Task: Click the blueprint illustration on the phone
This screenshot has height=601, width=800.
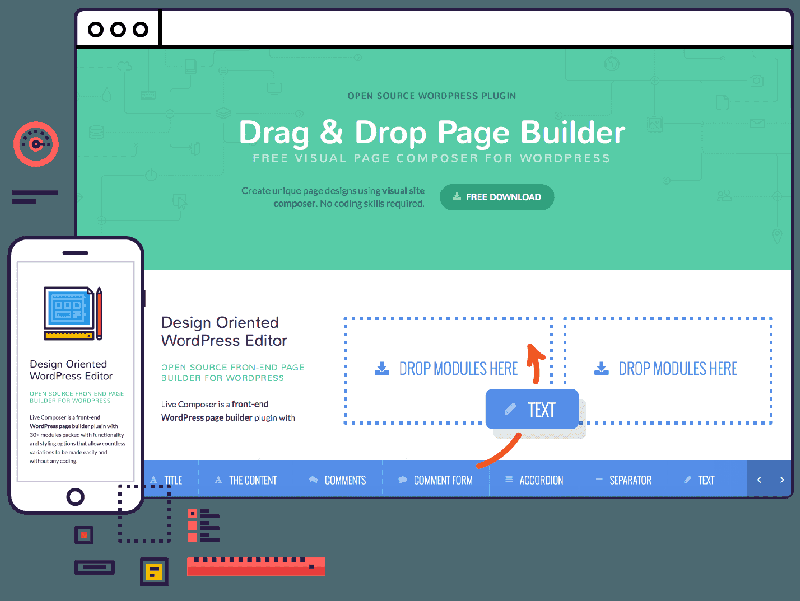Action: [x=73, y=313]
